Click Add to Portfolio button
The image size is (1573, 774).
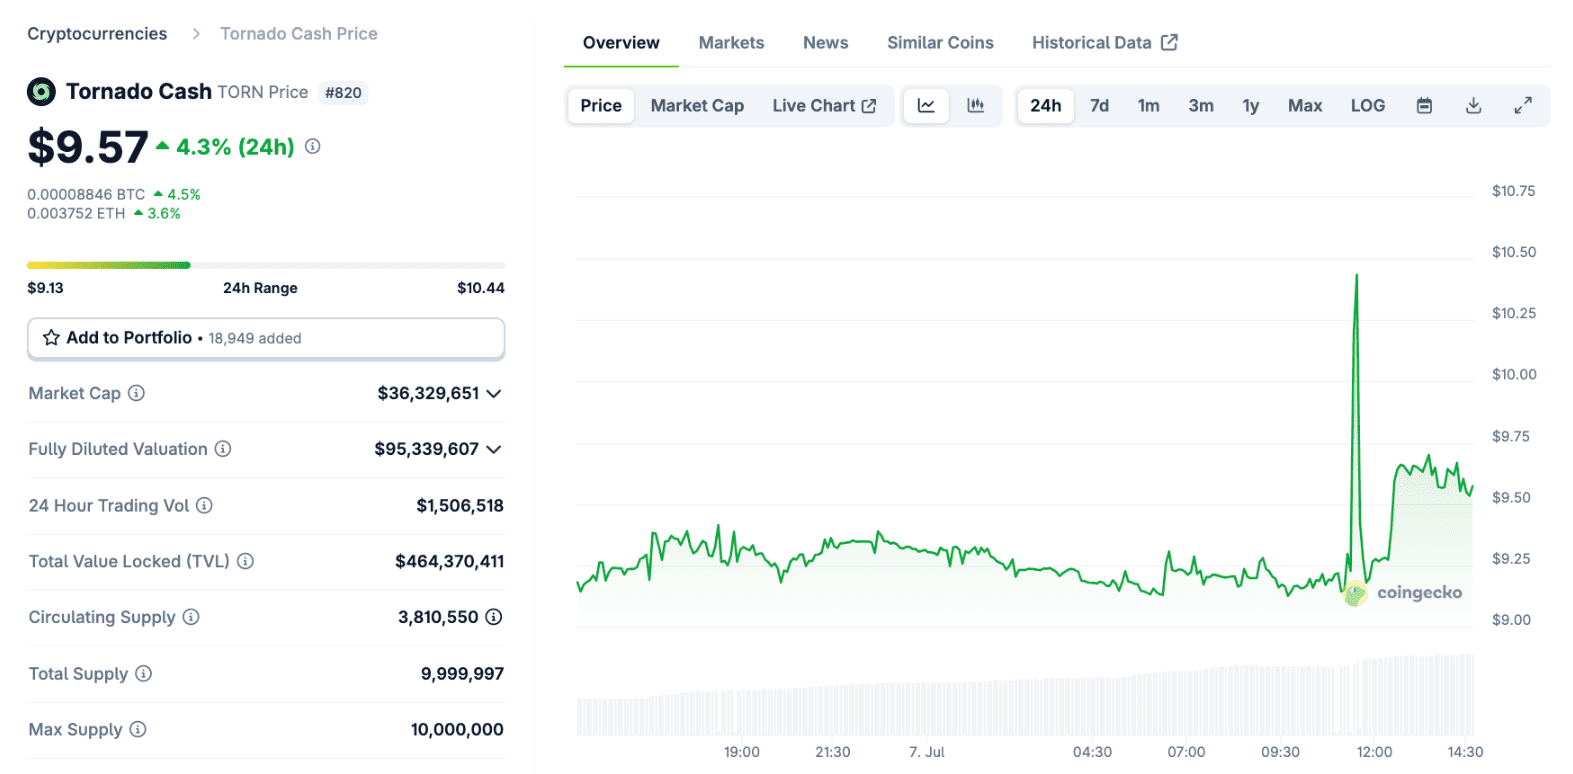click(x=266, y=338)
